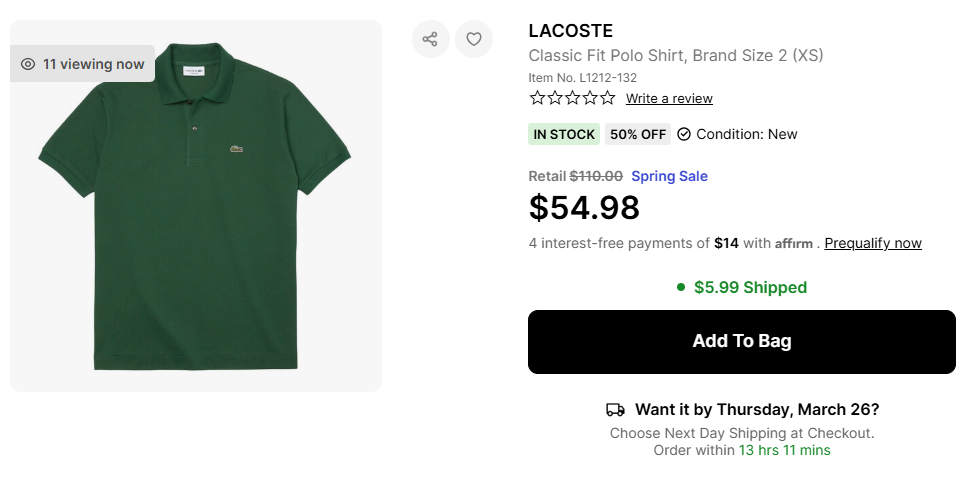This screenshot has height=480, width=965.
Task: Click the Condition checkmark icon
Action: point(684,134)
